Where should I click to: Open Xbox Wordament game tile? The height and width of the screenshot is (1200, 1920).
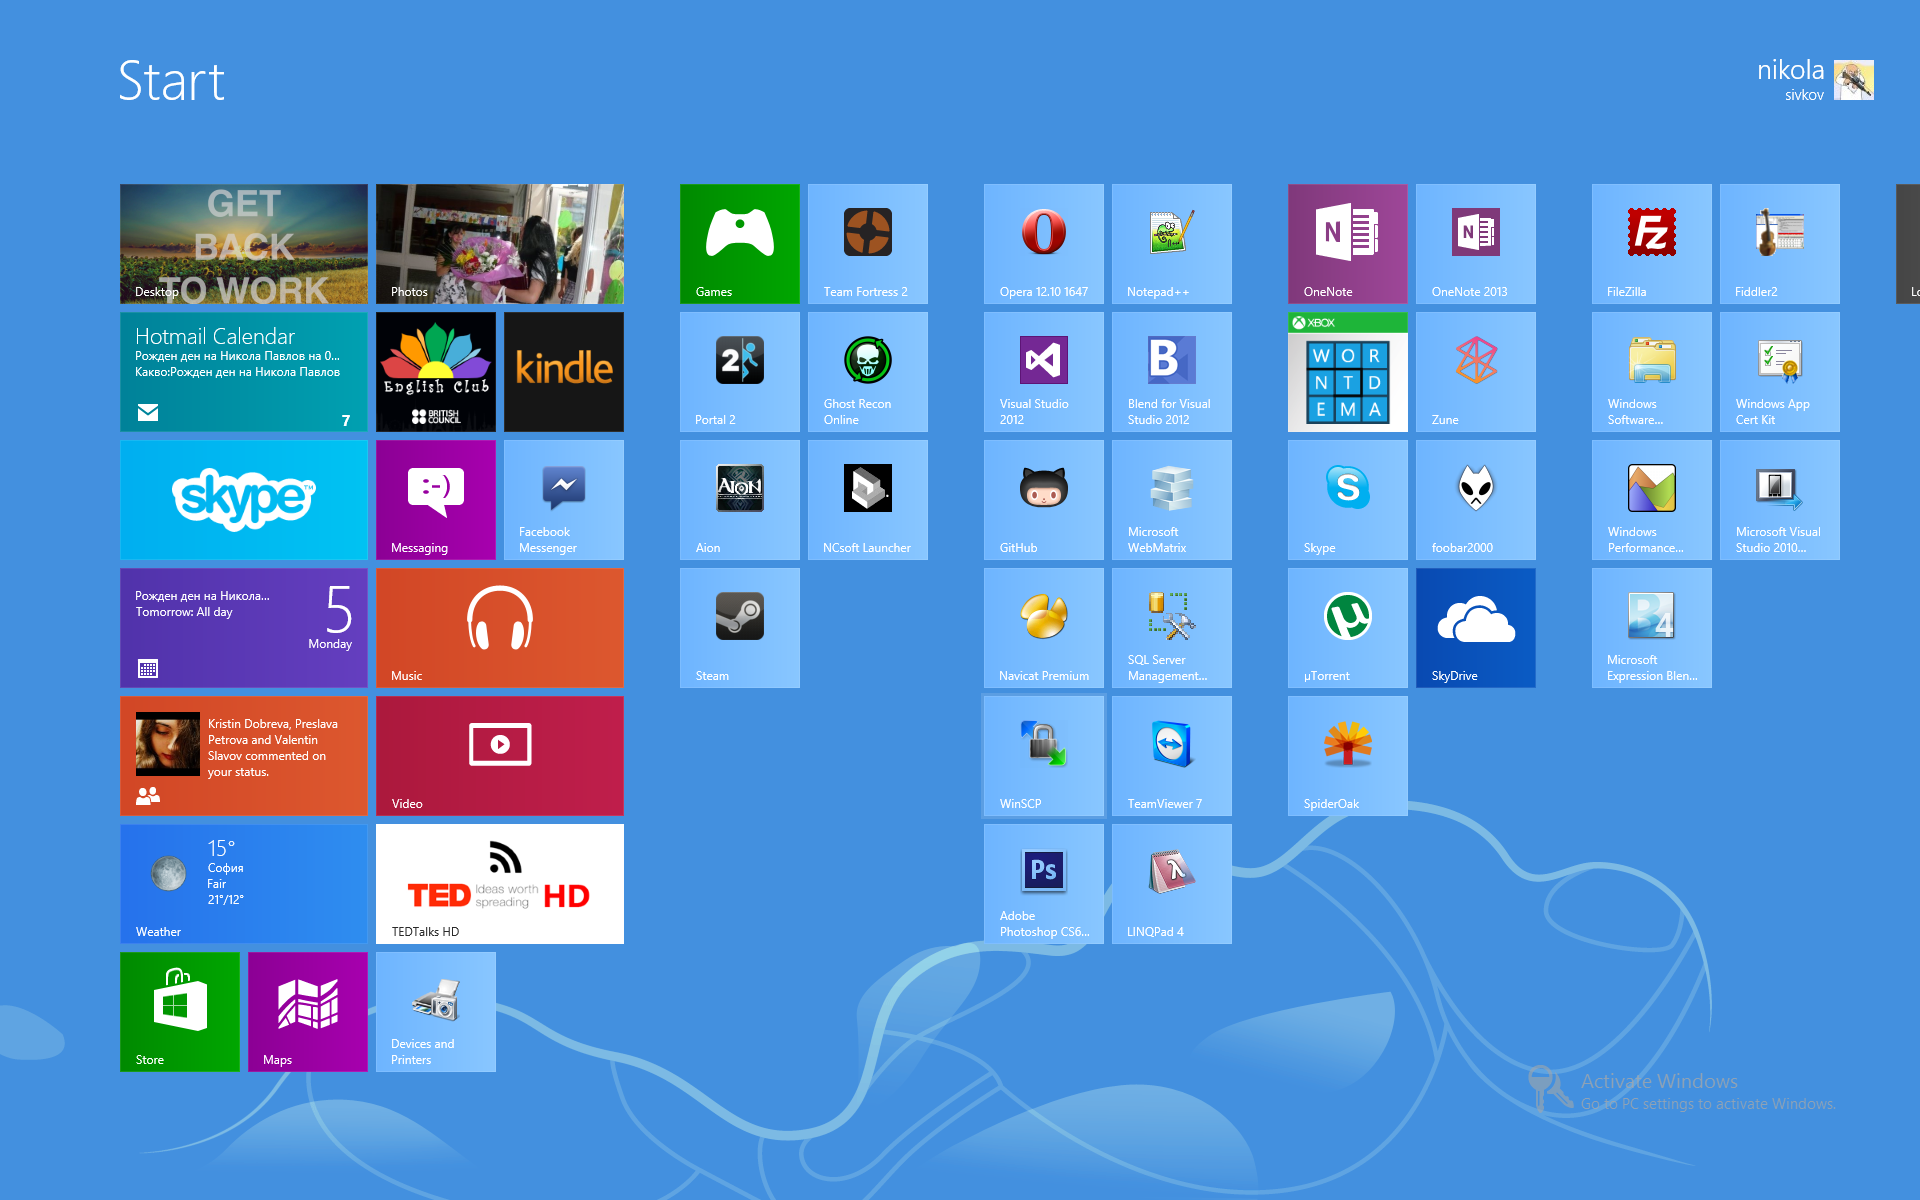click(1348, 372)
